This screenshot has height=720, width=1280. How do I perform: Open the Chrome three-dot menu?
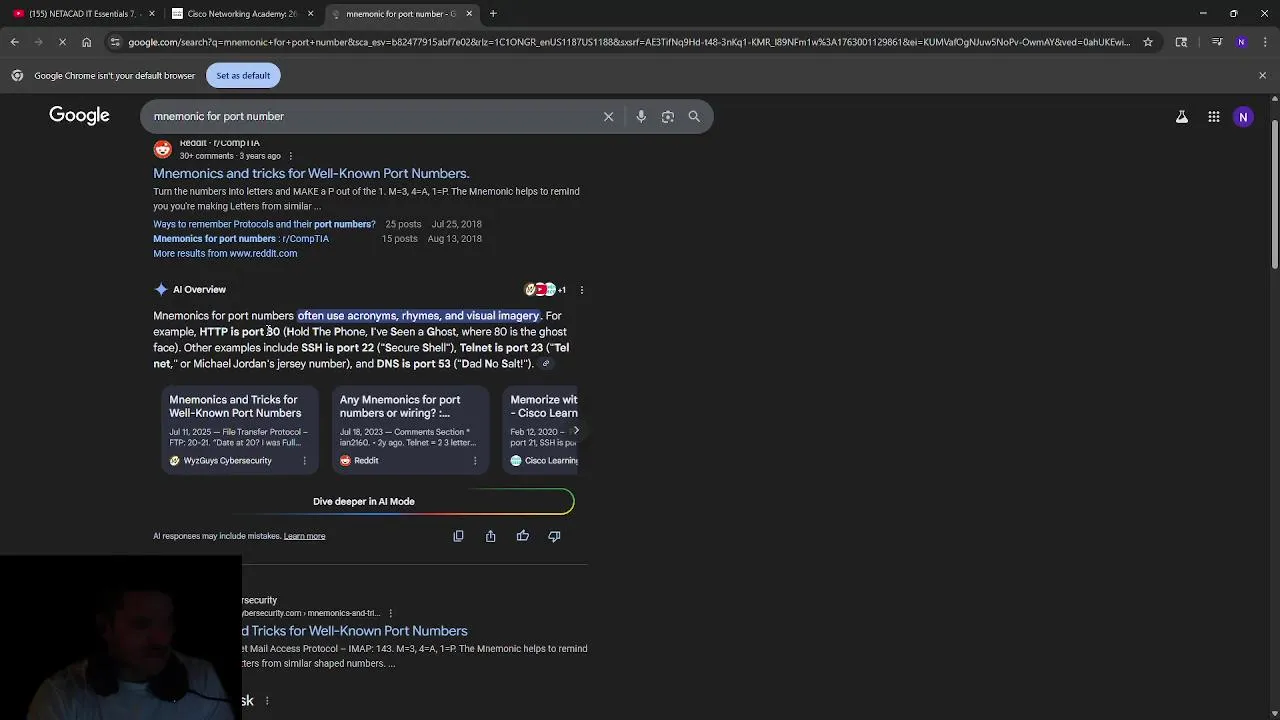[x=1264, y=42]
